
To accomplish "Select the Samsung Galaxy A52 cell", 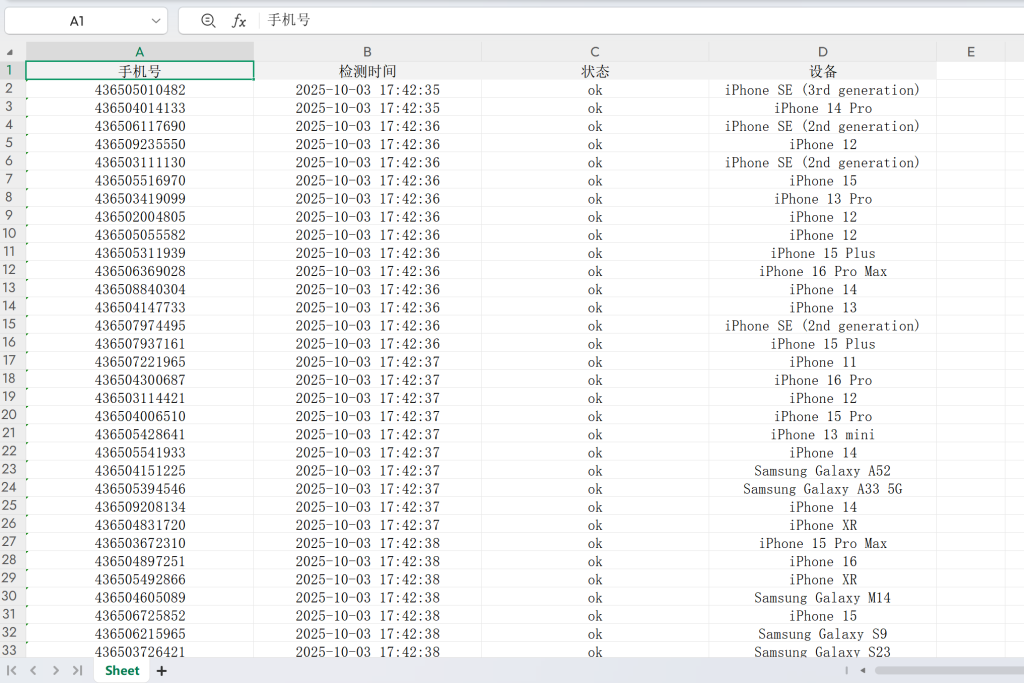I will tap(822, 471).
